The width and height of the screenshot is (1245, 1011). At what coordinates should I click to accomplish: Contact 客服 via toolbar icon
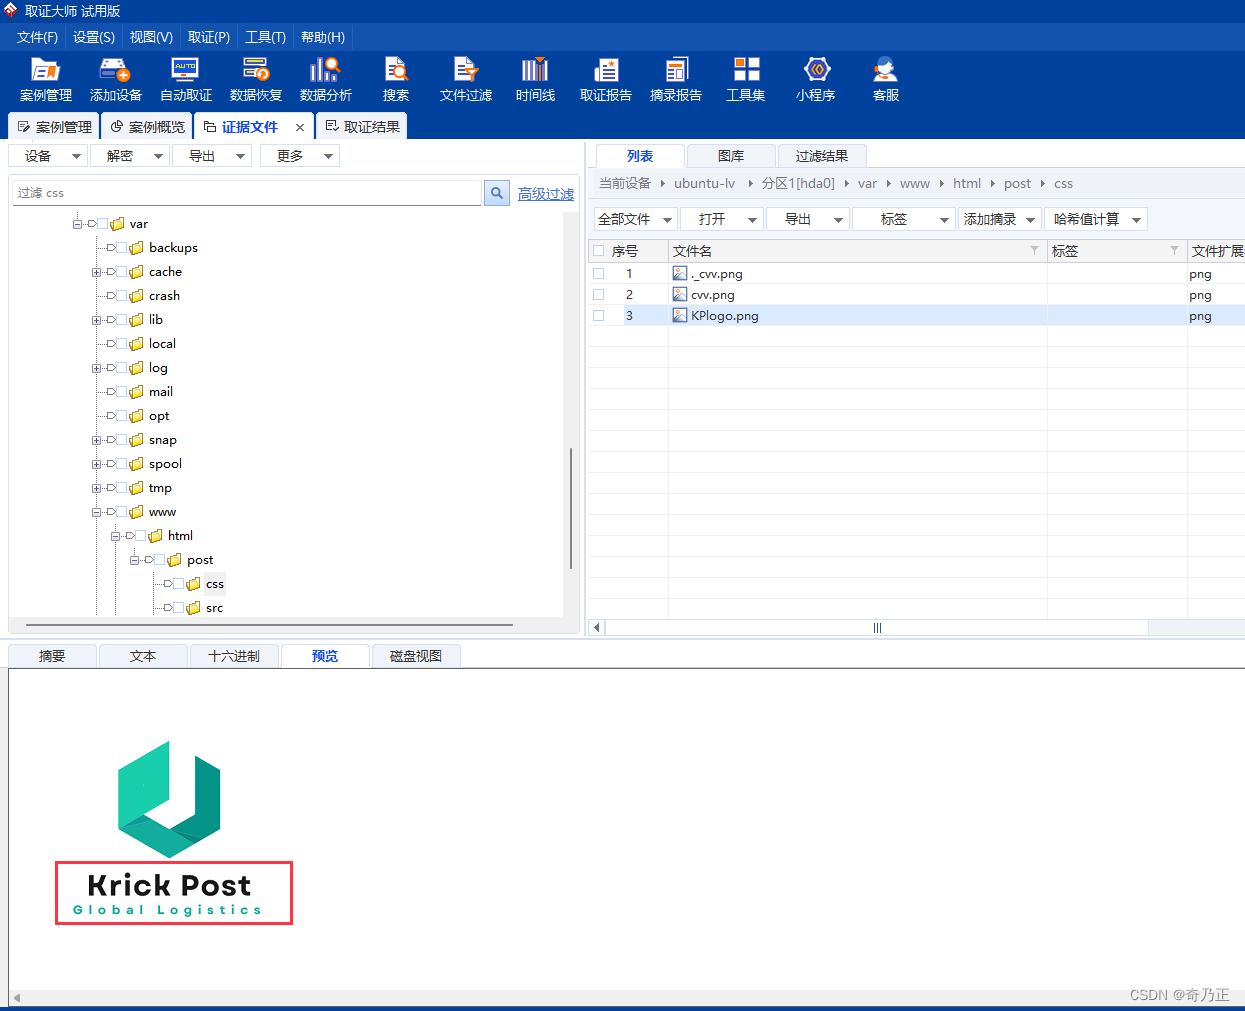pyautogui.click(x=886, y=80)
